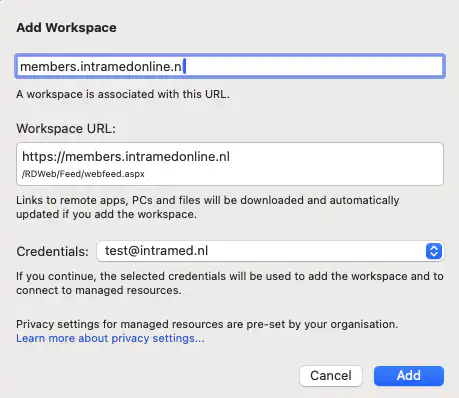Click the Credentials: label

tap(53, 251)
